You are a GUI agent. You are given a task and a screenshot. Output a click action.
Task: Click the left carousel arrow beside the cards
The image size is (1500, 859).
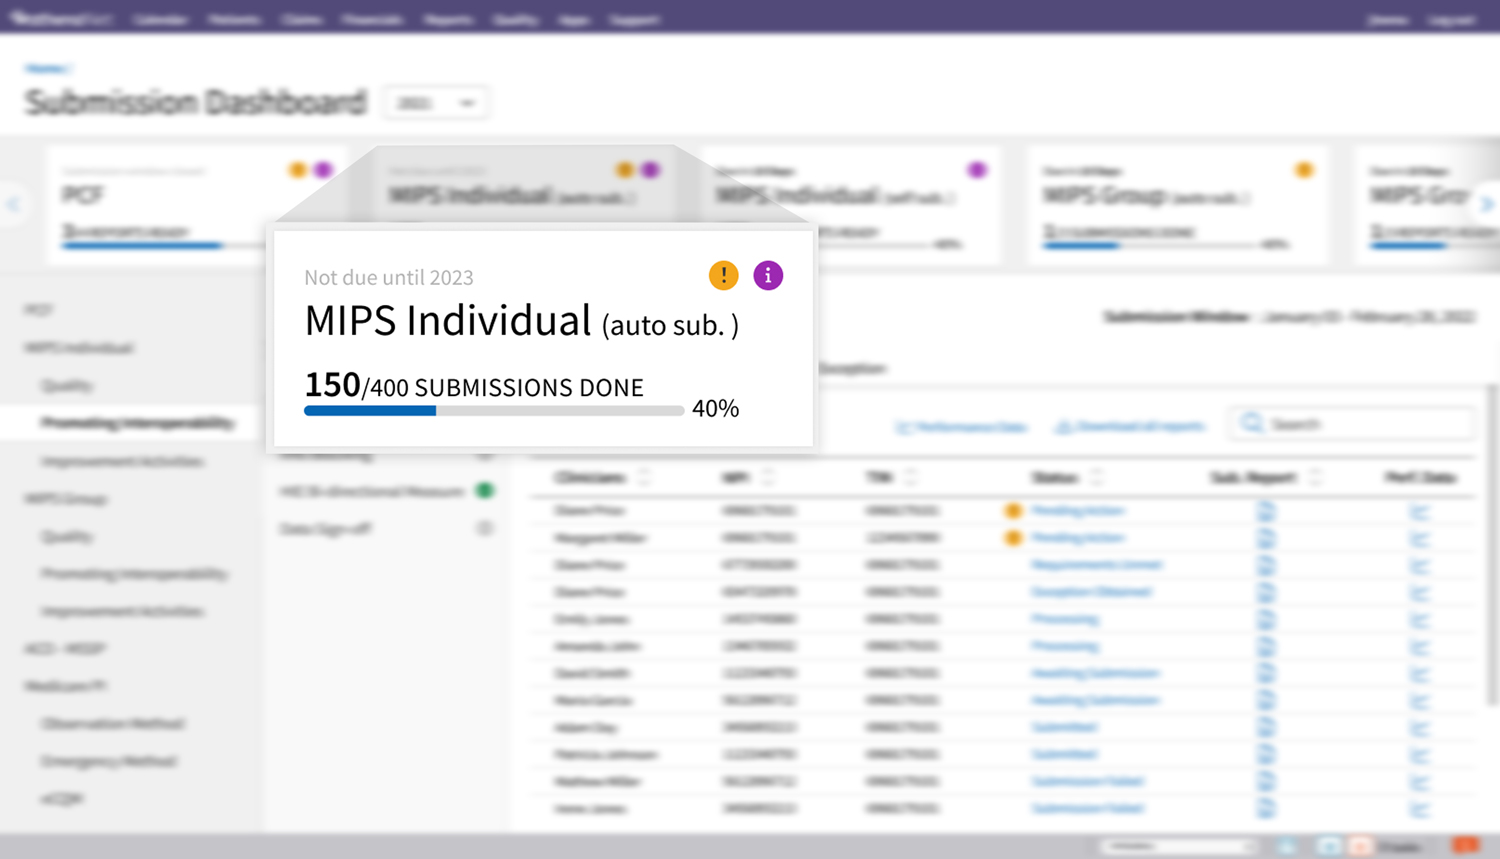tap(13, 204)
